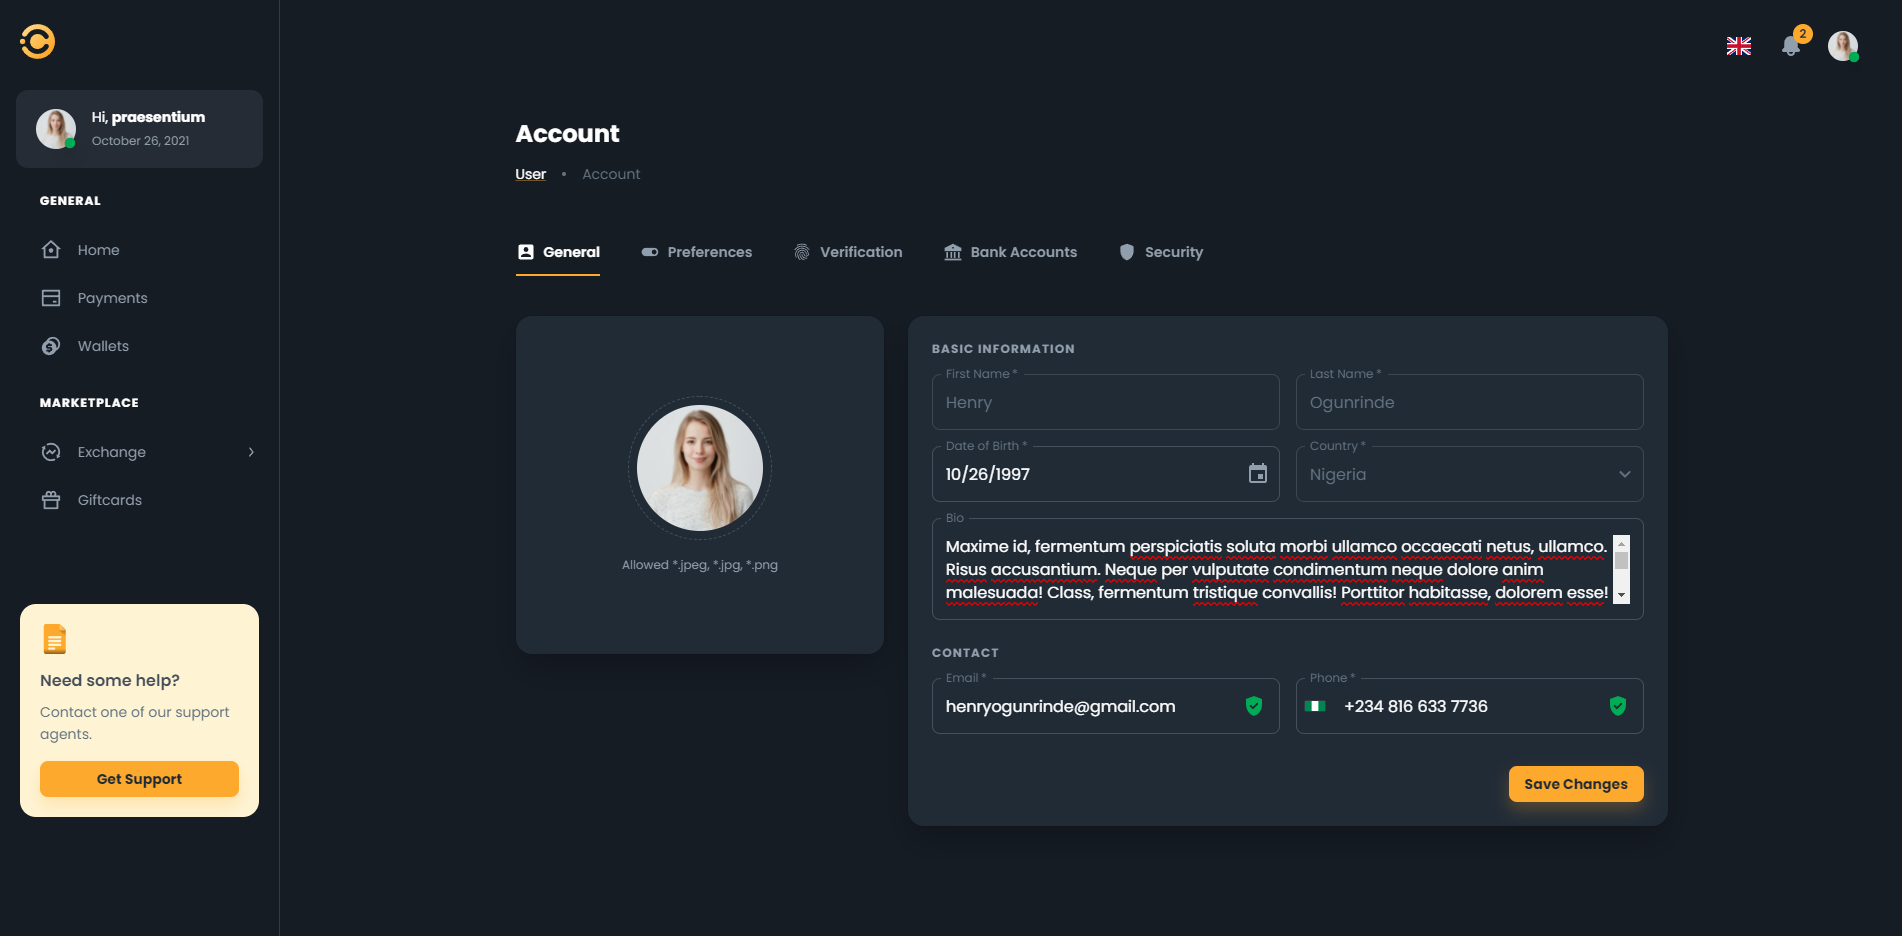Click the Save Changes button
The width and height of the screenshot is (1902, 936).
click(x=1575, y=784)
